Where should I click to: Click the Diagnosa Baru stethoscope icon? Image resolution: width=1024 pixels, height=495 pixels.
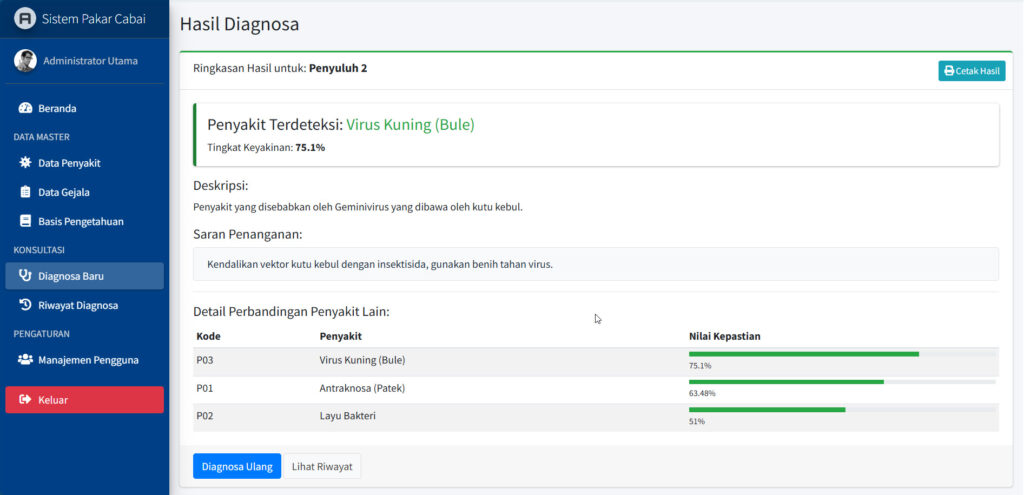pos(25,276)
